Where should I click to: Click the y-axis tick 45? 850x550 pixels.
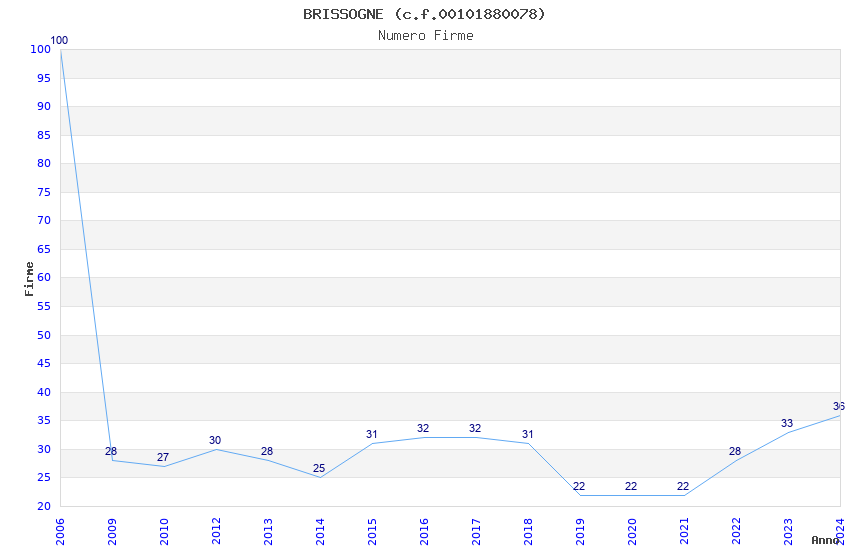(x=44, y=363)
